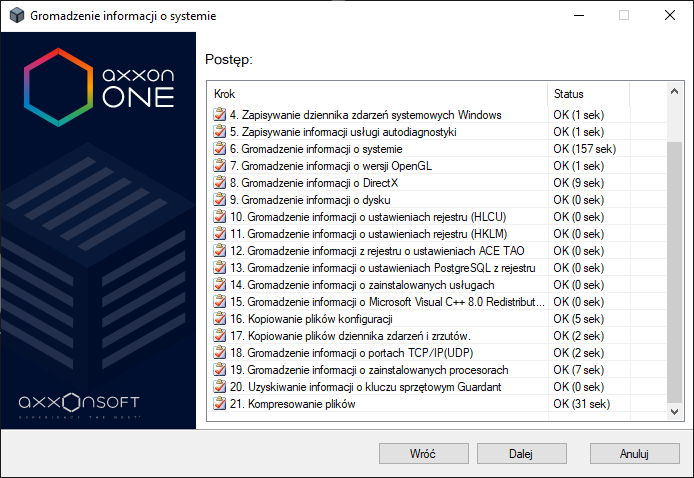694x478 pixels.
Task: Click the icon beside step 14 zainstalowanych usługach
Action: [x=219, y=285]
